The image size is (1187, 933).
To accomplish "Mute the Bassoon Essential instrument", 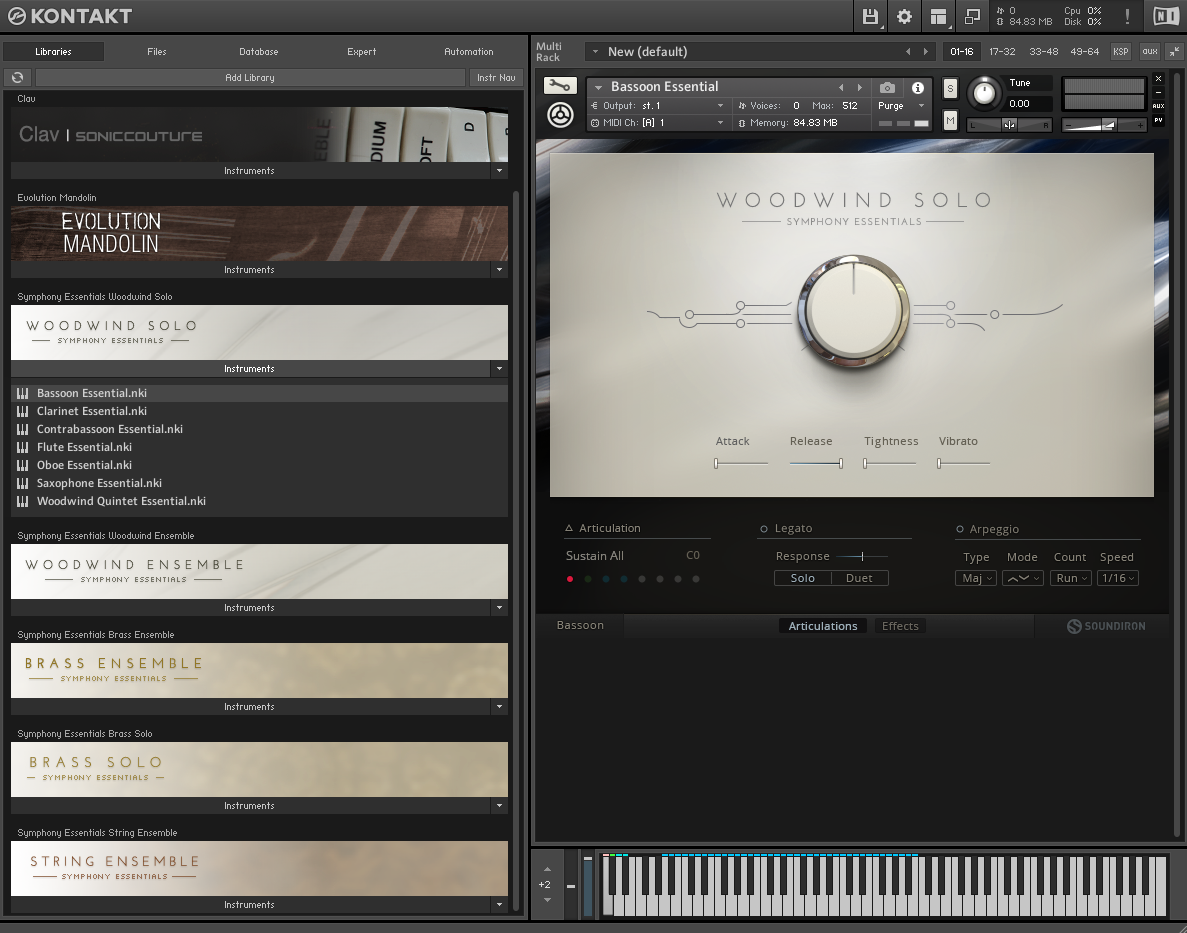I will (x=950, y=120).
